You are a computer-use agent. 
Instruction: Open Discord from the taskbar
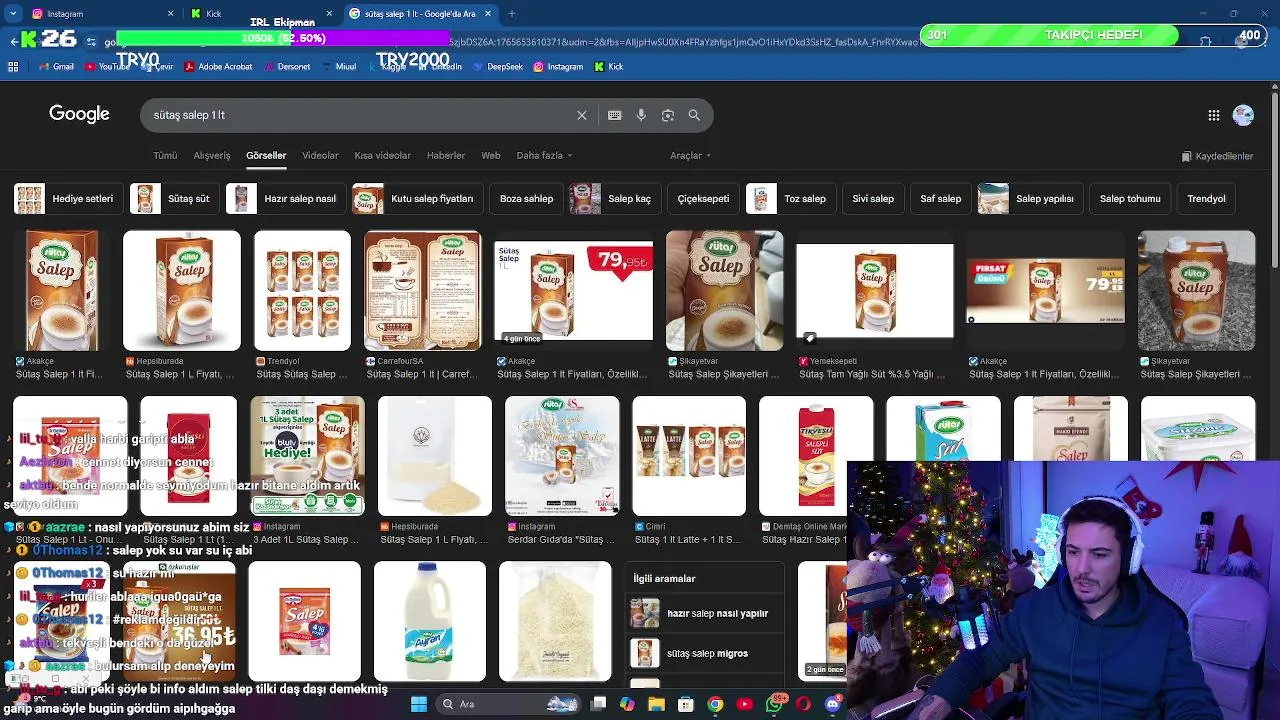click(832, 704)
